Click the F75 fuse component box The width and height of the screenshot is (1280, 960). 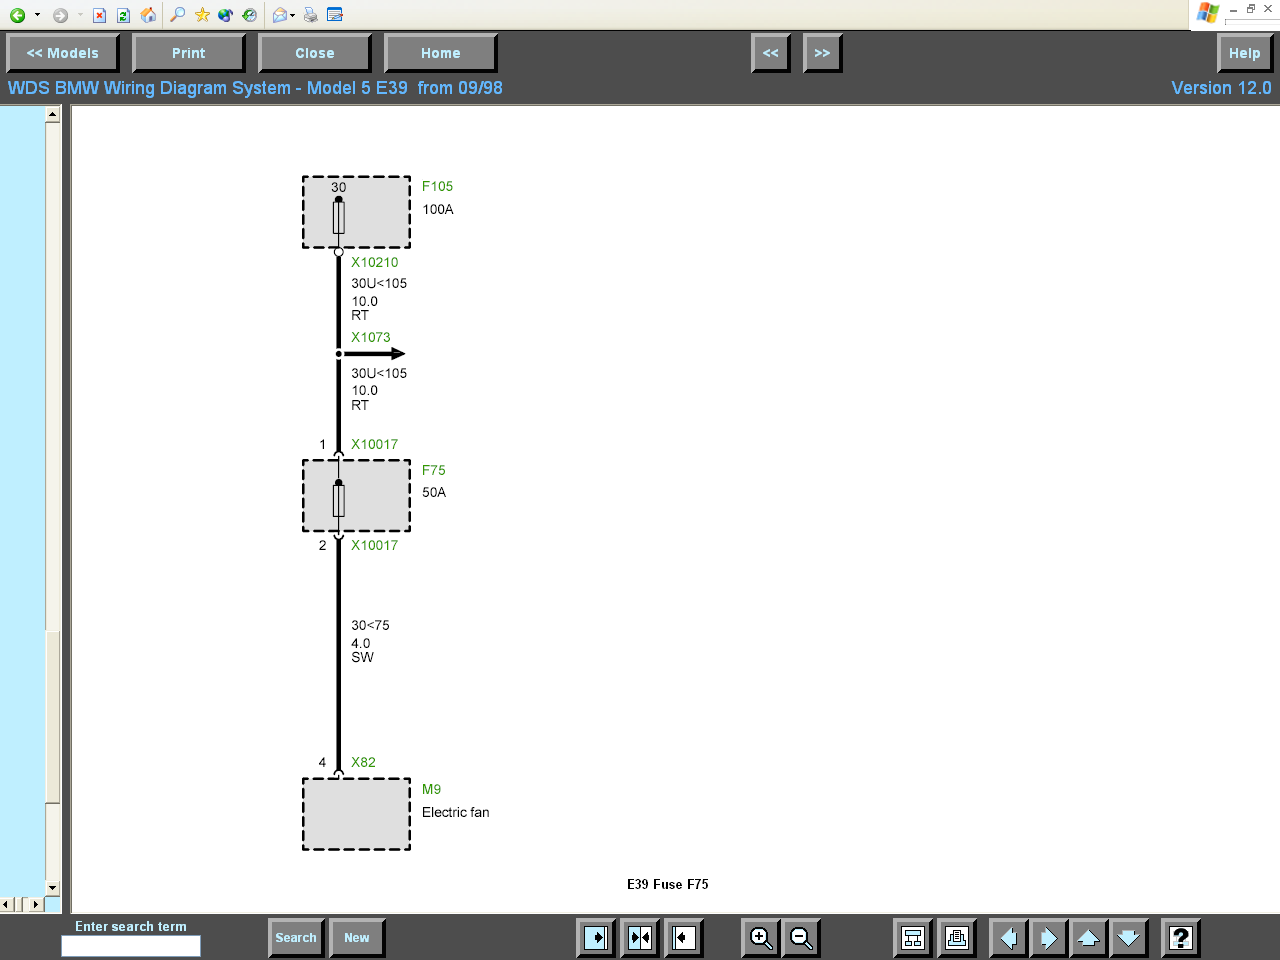(x=356, y=496)
